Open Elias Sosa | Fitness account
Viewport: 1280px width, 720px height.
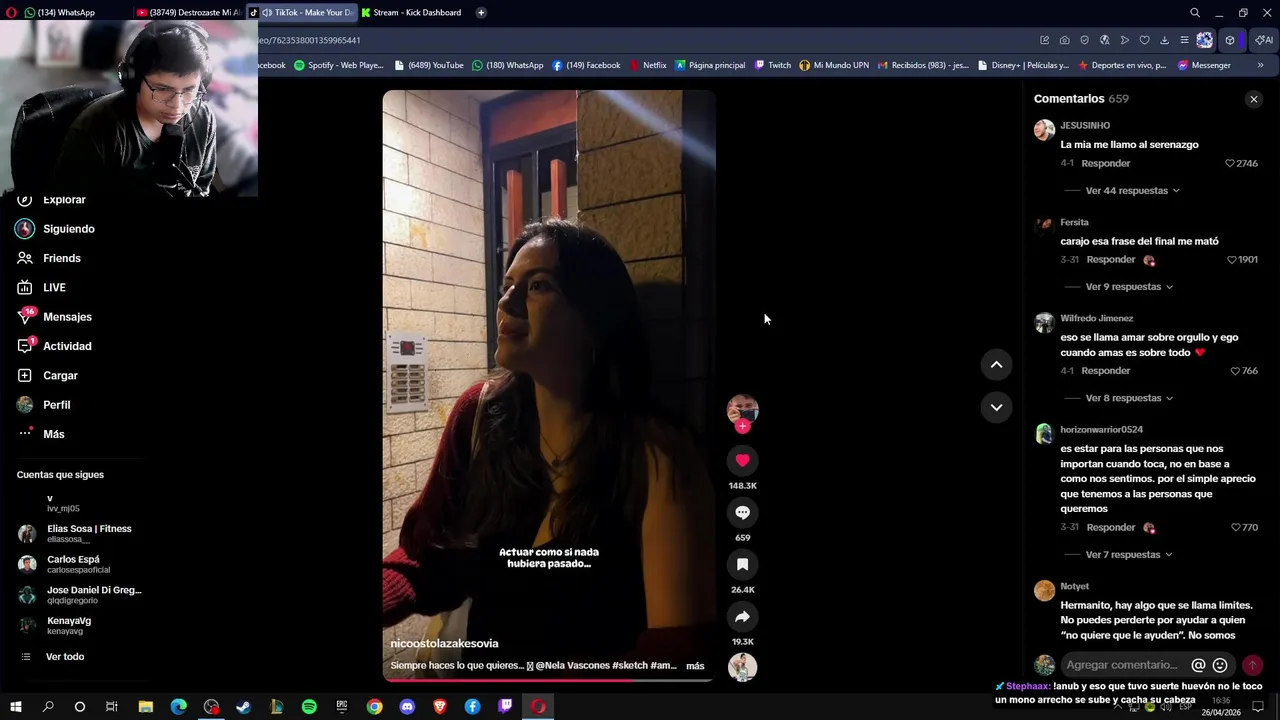80,533
